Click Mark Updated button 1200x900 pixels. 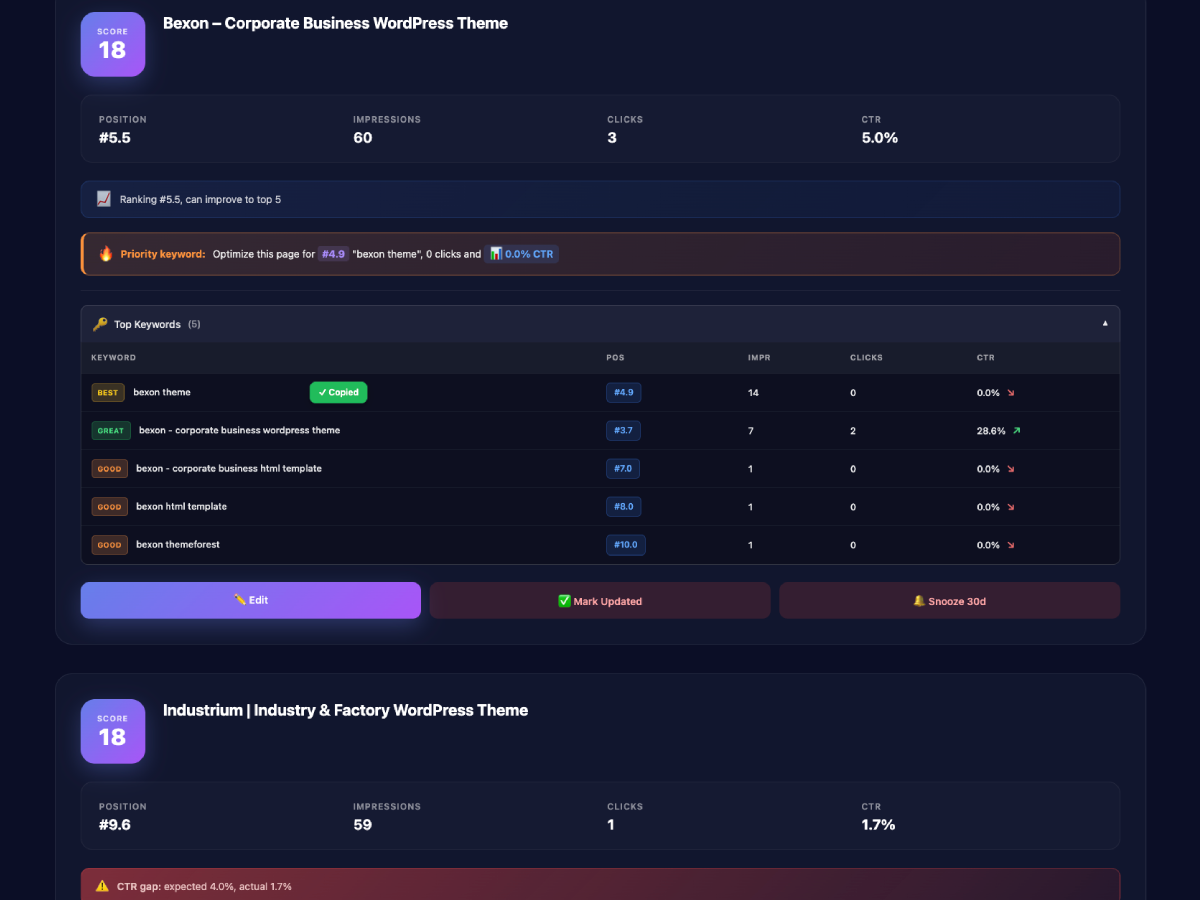(600, 601)
